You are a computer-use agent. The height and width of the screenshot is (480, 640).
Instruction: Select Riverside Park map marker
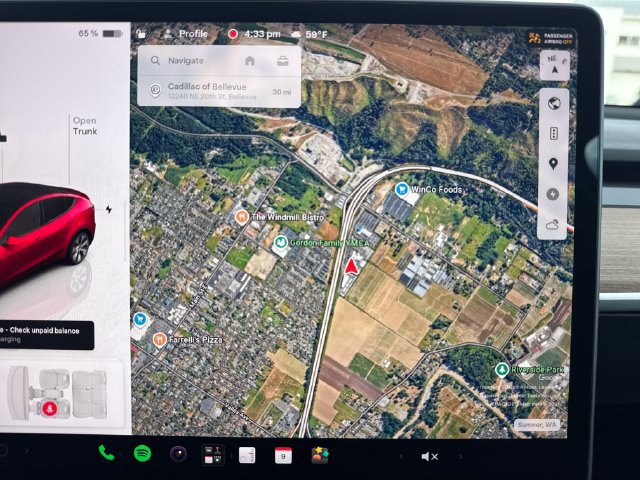click(x=502, y=369)
